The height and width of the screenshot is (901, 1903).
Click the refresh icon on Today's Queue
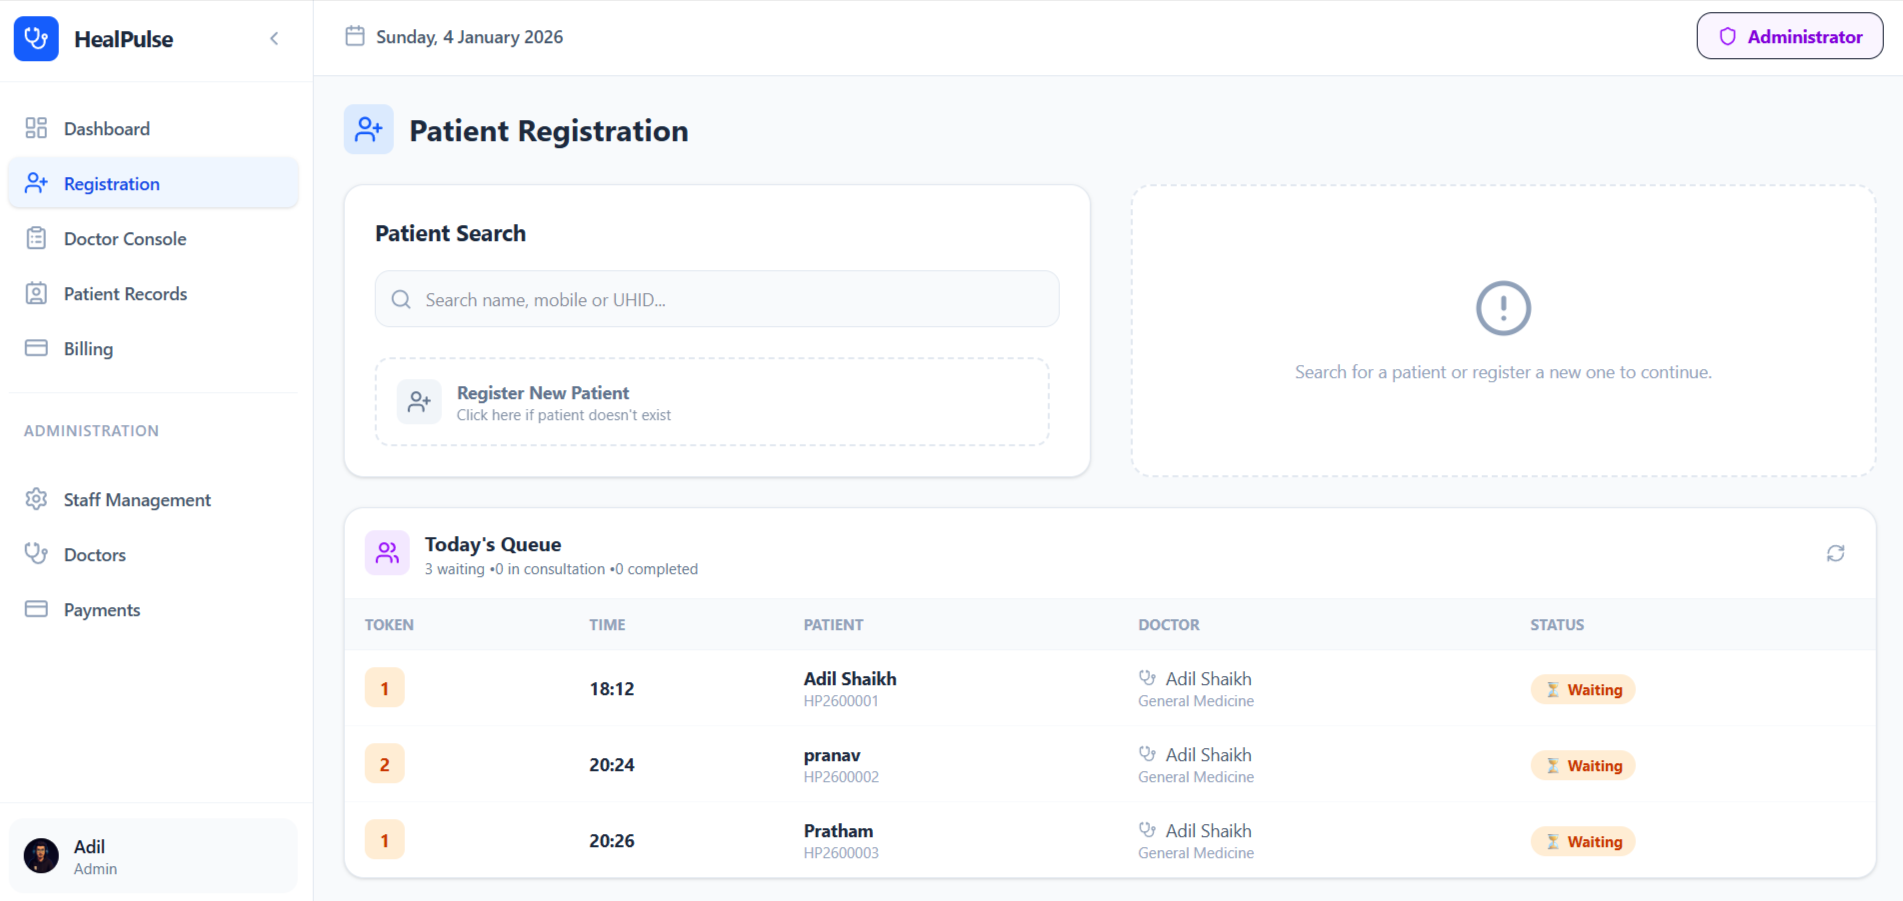tap(1836, 553)
